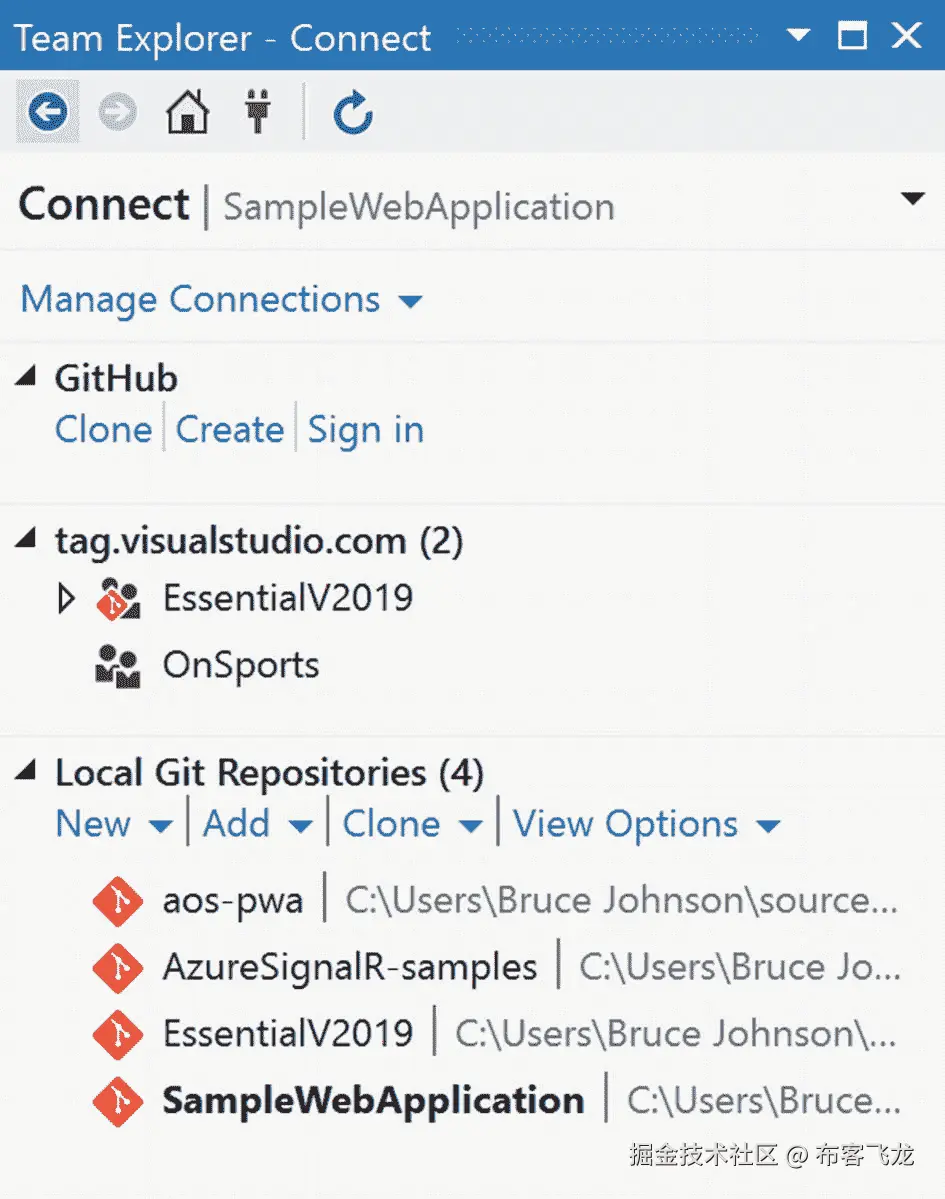Screen dimensions: 945x1199
Task: Refresh the Team Explorer panel
Action: [353, 113]
